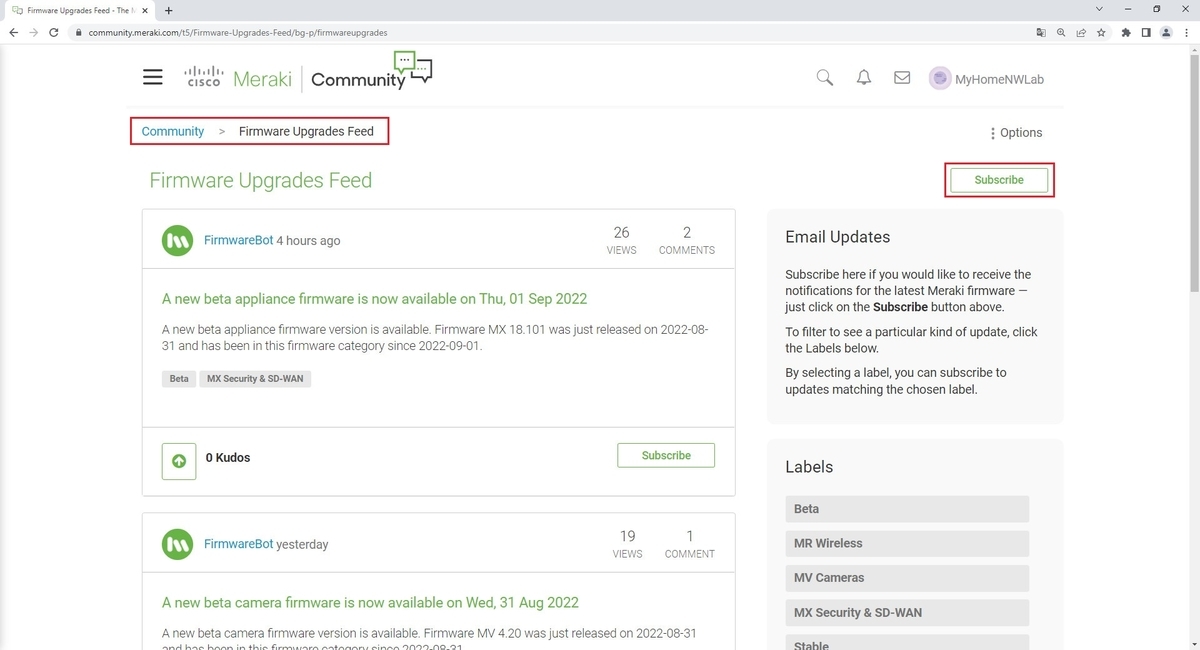Viewport: 1200px width, 650px height.
Task: Open the hamburger navigation menu
Action: tap(152, 77)
